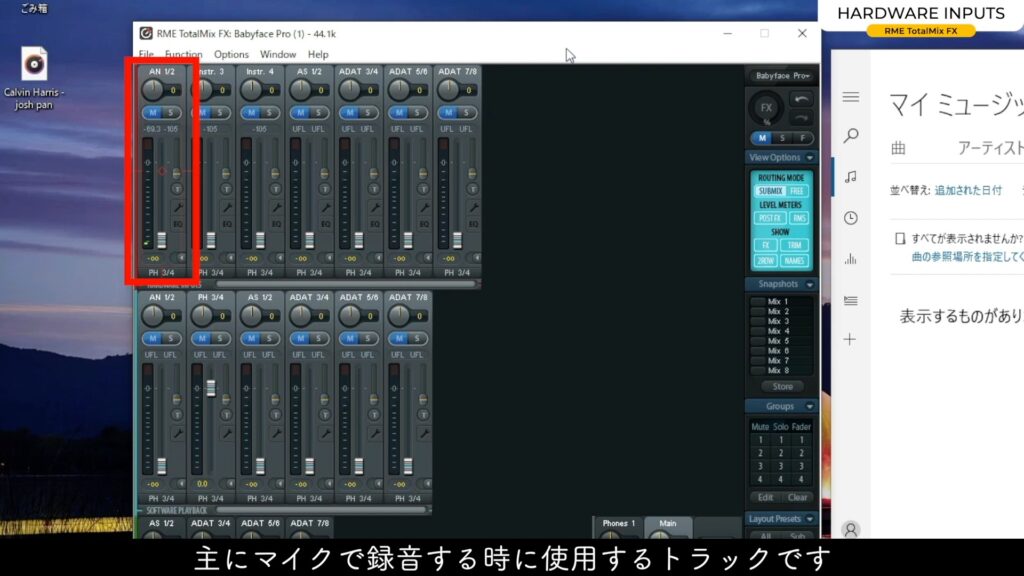This screenshot has width=1024, height=576.
Task: Open settings wrench on Instr. 3 channel
Action: [227, 208]
